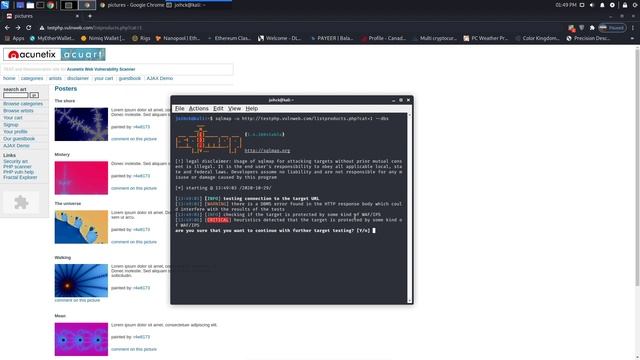Open the file manager from the top panel
Viewport: 640px width, 360px height.
[x=30, y=5]
